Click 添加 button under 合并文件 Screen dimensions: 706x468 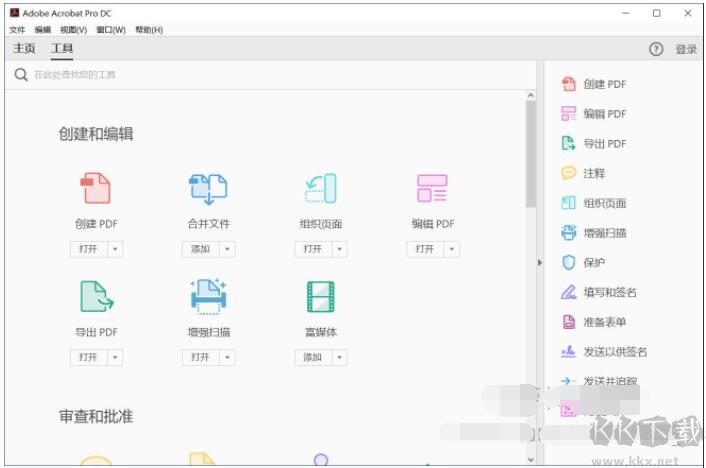[201, 249]
